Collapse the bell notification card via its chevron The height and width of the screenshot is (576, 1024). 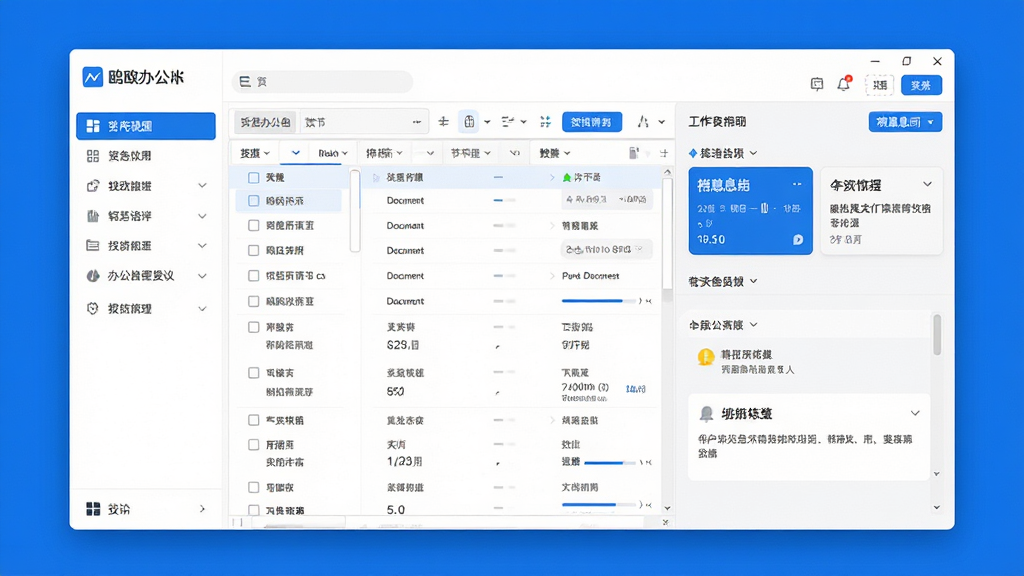pyautogui.click(x=915, y=413)
